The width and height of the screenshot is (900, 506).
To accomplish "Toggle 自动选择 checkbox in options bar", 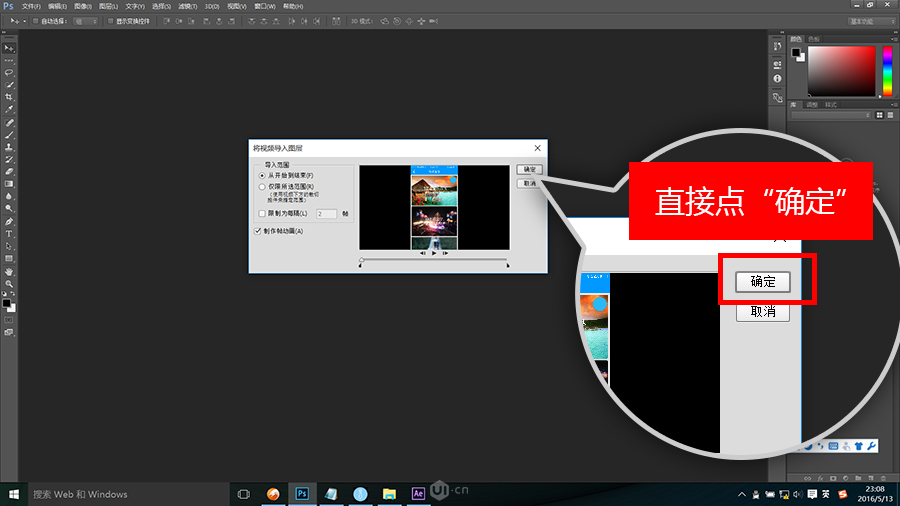I will (36, 21).
